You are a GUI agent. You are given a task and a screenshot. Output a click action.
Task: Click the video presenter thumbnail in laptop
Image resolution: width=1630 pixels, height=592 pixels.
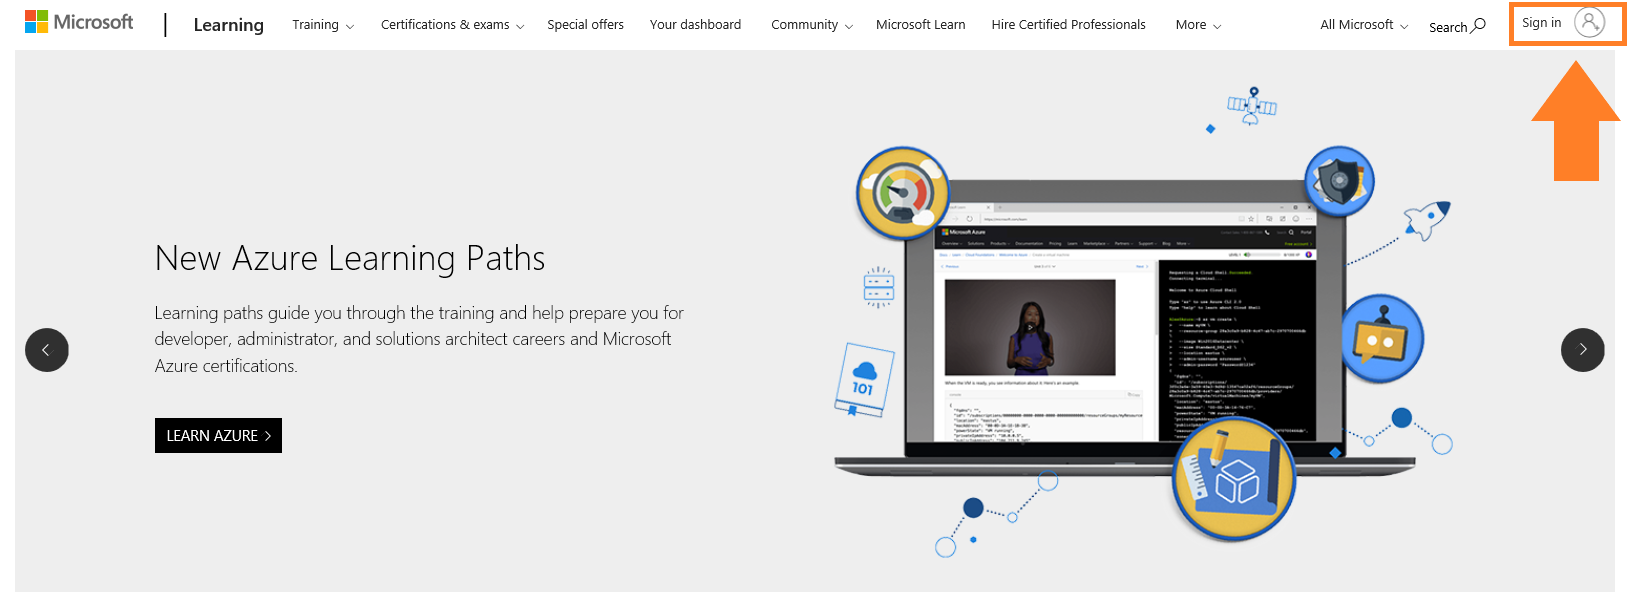tap(1030, 327)
